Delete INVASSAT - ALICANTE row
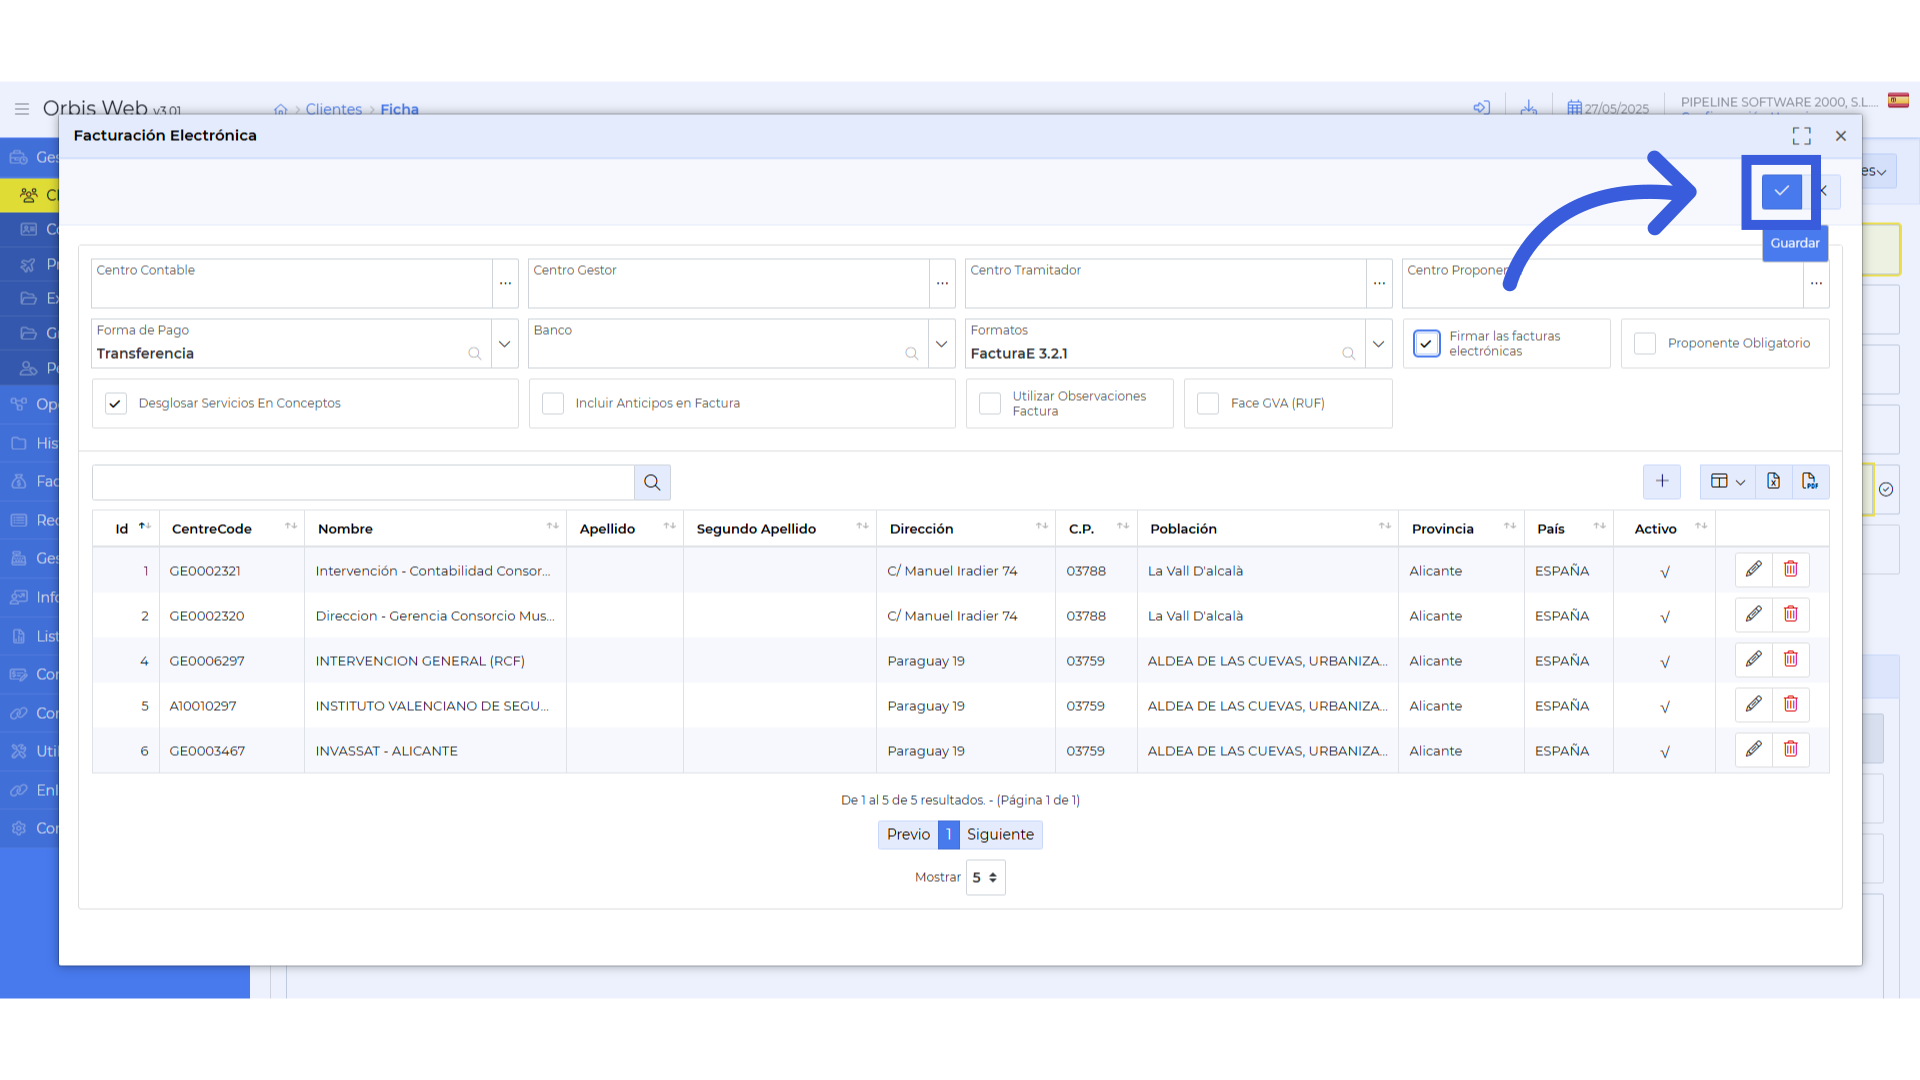Image resolution: width=1920 pixels, height=1080 pixels. [1790, 750]
